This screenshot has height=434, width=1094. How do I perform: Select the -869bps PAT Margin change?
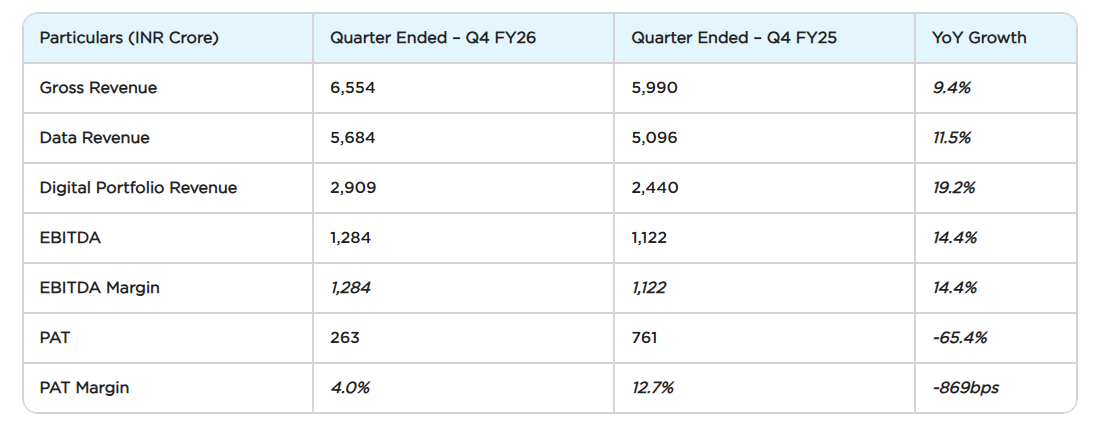pyautogui.click(x=965, y=388)
